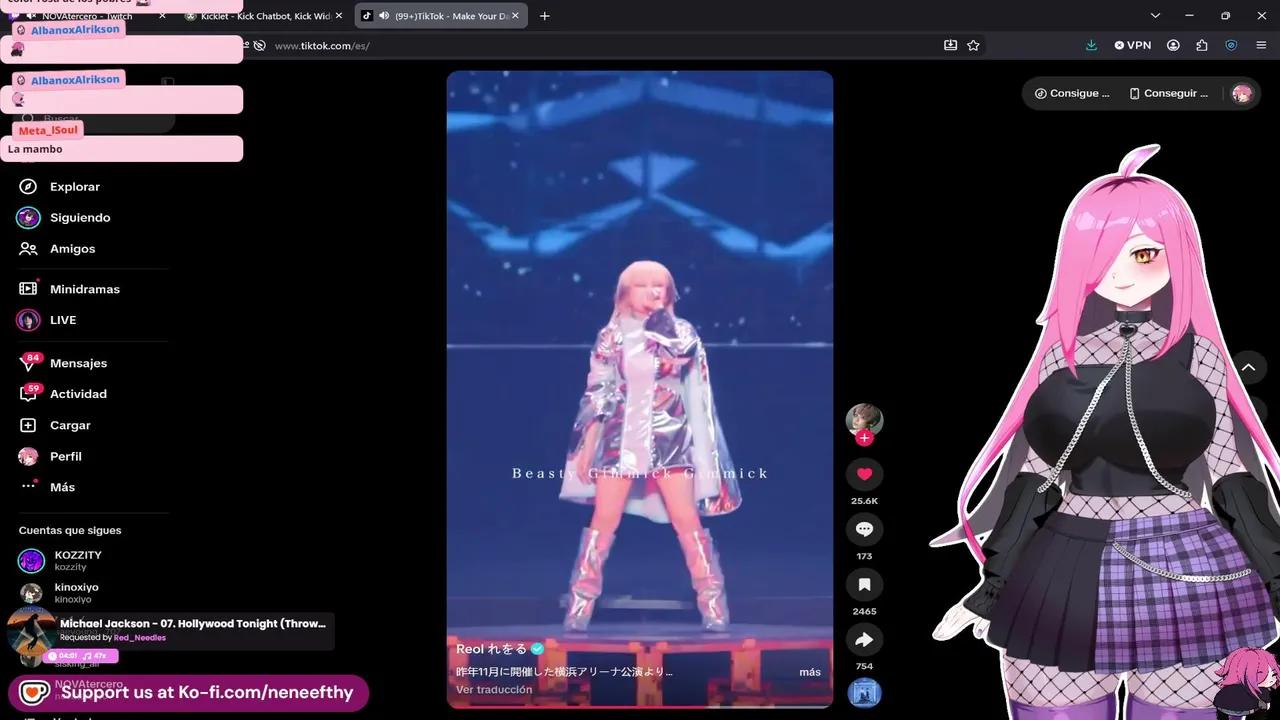1280x720 pixels.
Task: Close the Kicklet browser tab
Action: (x=339, y=16)
